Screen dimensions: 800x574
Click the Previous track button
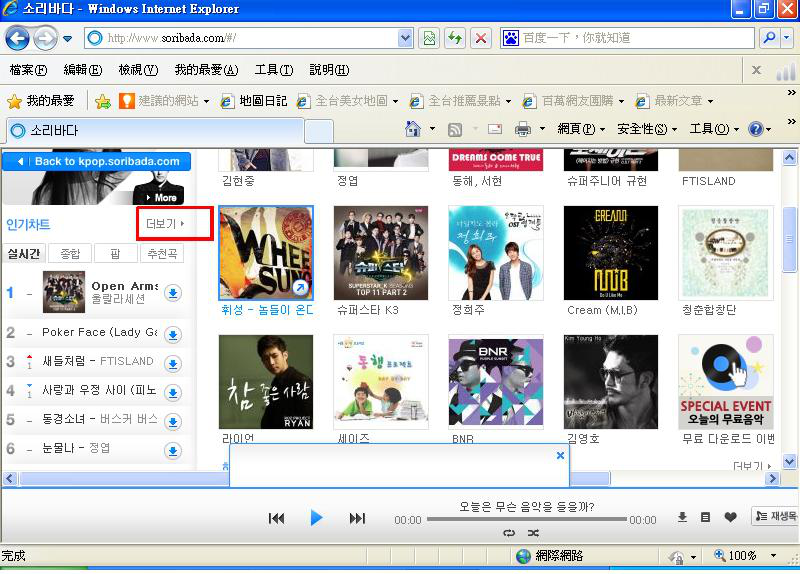(x=277, y=518)
